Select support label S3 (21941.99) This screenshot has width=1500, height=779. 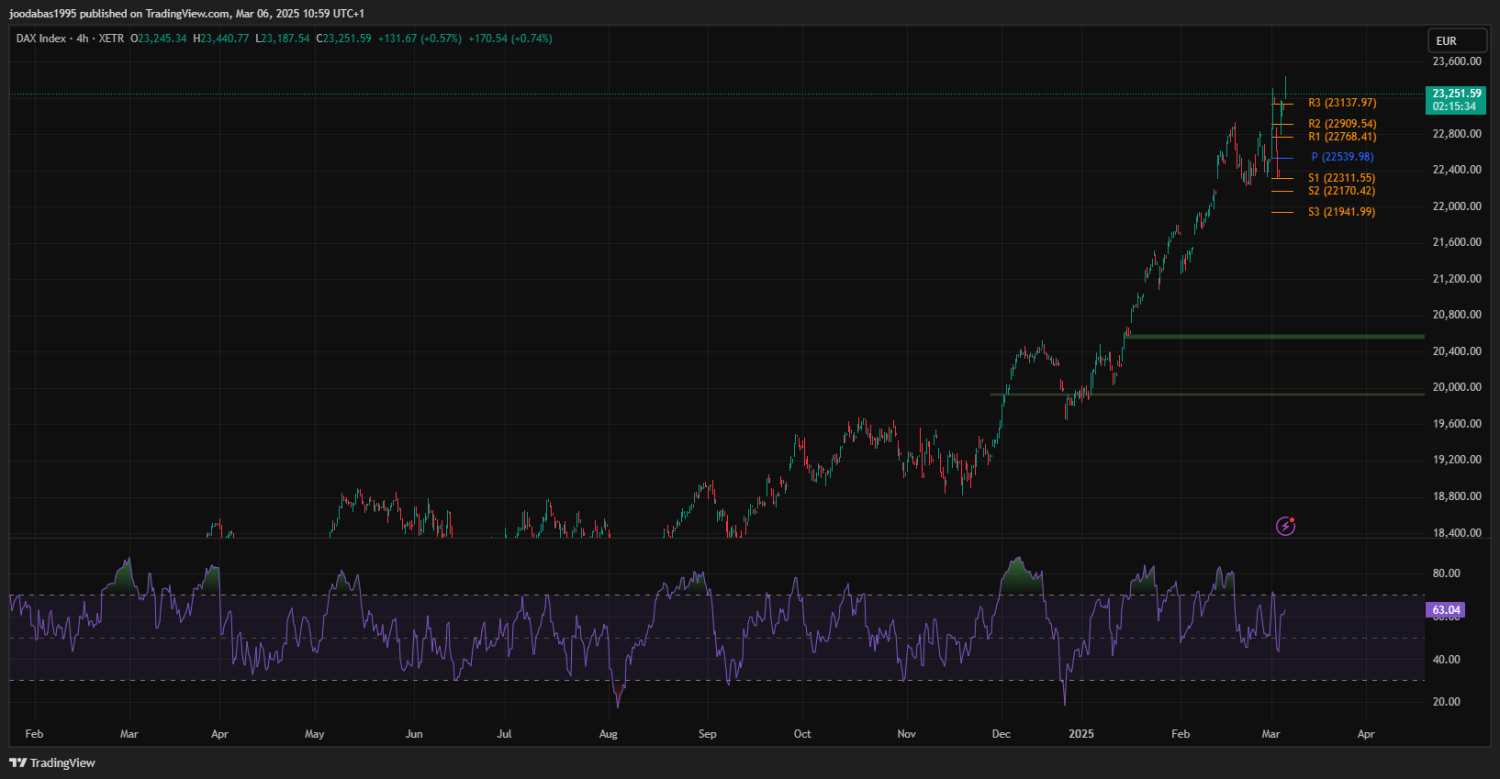1342,212
